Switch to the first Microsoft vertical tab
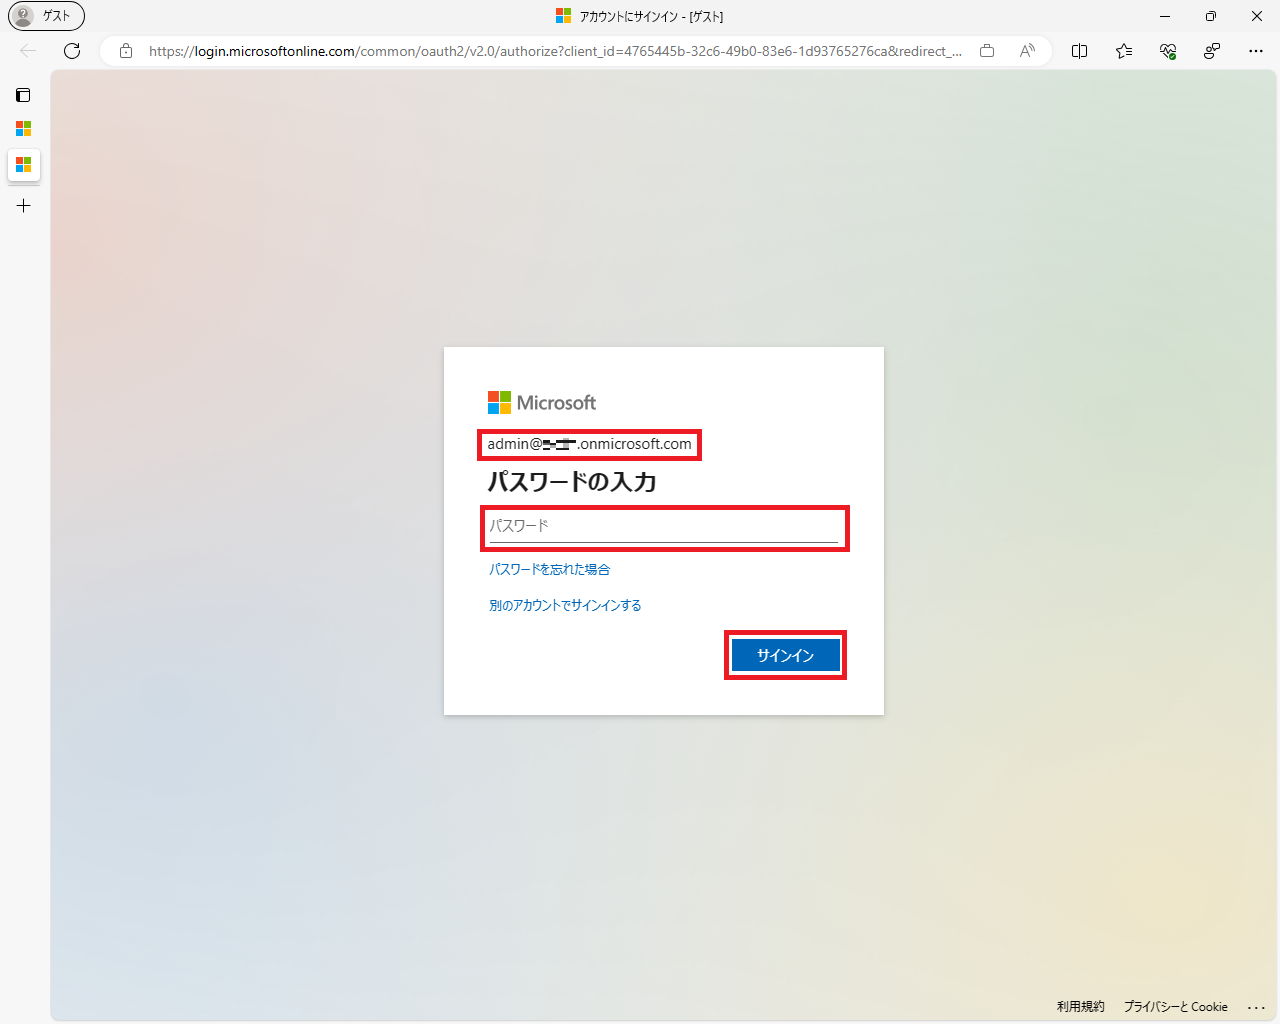The image size is (1280, 1024). tap(23, 129)
